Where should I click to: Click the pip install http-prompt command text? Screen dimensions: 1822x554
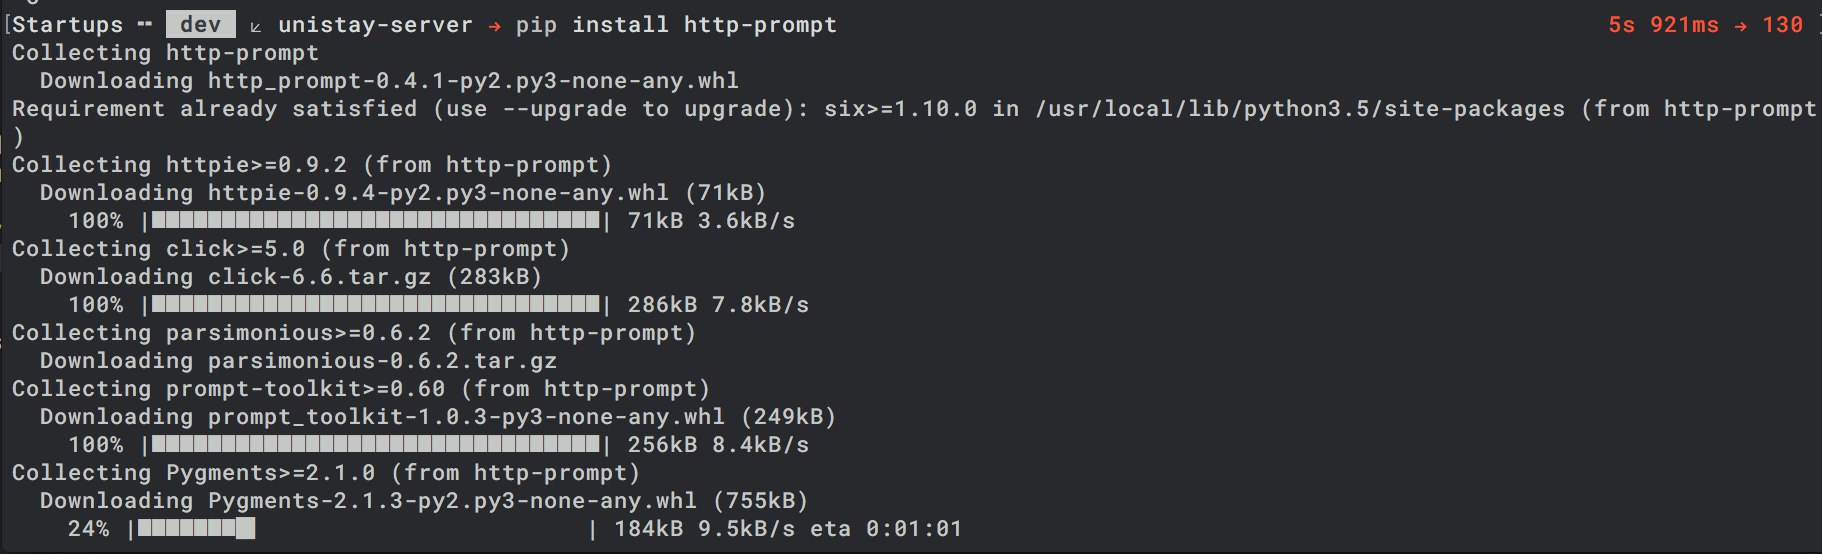pyautogui.click(x=676, y=25)
